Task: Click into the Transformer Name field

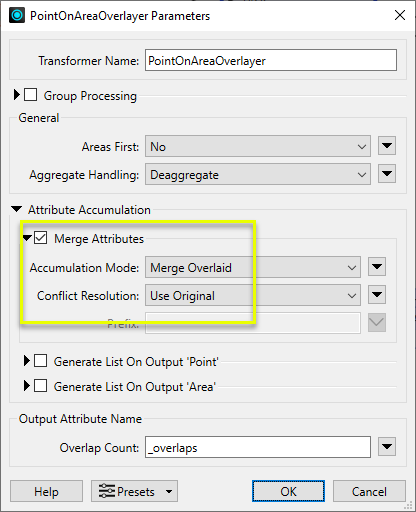Action: 271,60
